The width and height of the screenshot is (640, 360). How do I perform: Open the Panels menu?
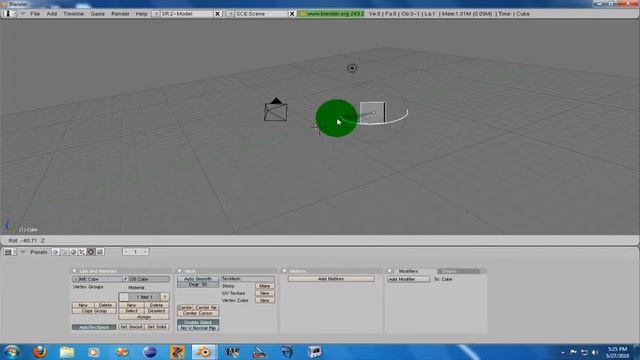click(39, 252)
